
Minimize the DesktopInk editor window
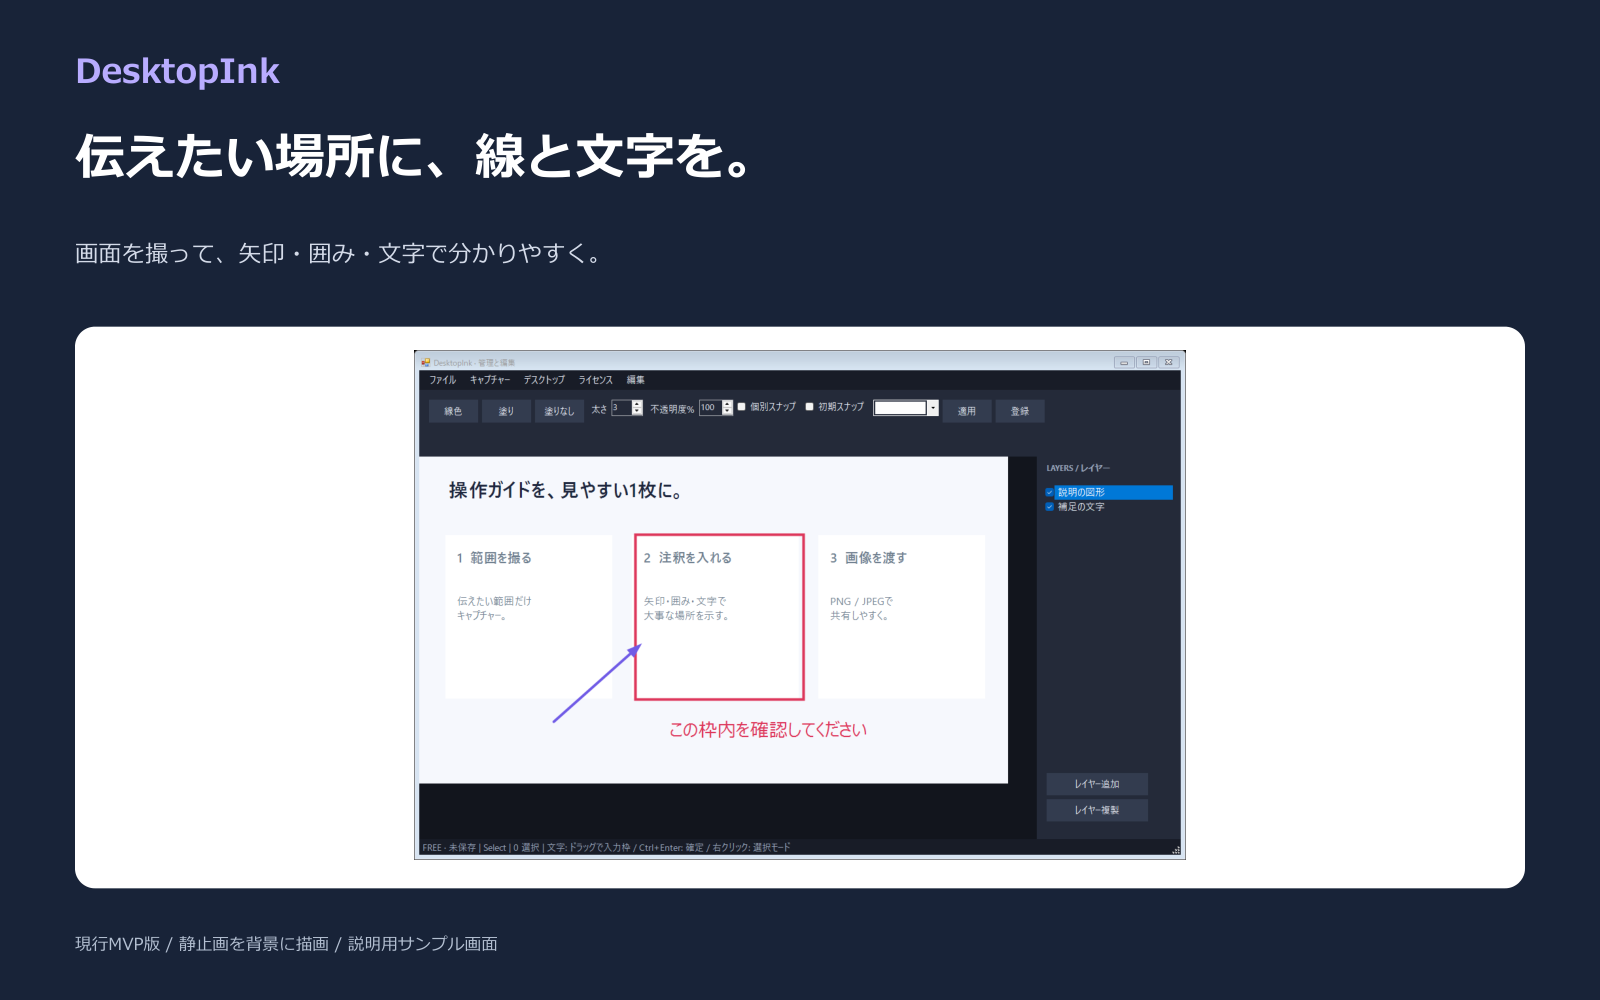click(1124, 362)
